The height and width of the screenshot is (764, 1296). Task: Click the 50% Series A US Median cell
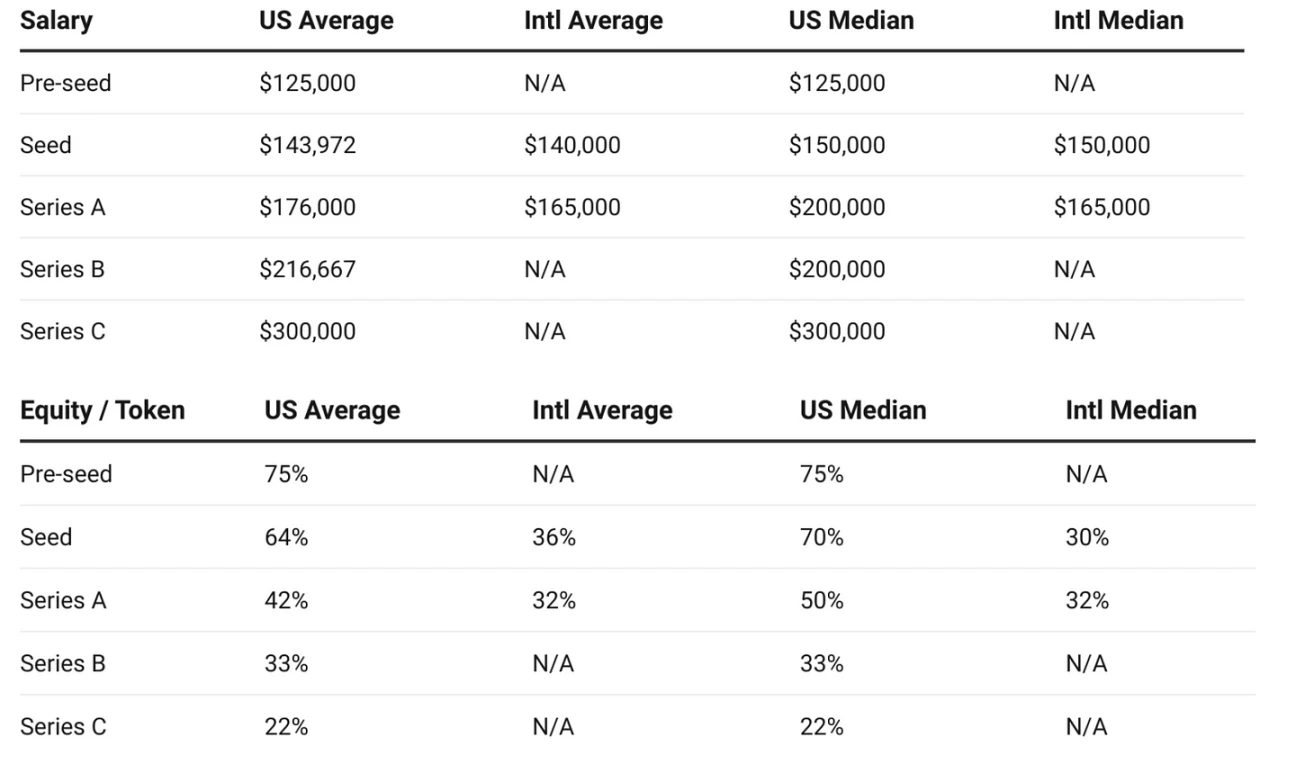pos(821,600)
